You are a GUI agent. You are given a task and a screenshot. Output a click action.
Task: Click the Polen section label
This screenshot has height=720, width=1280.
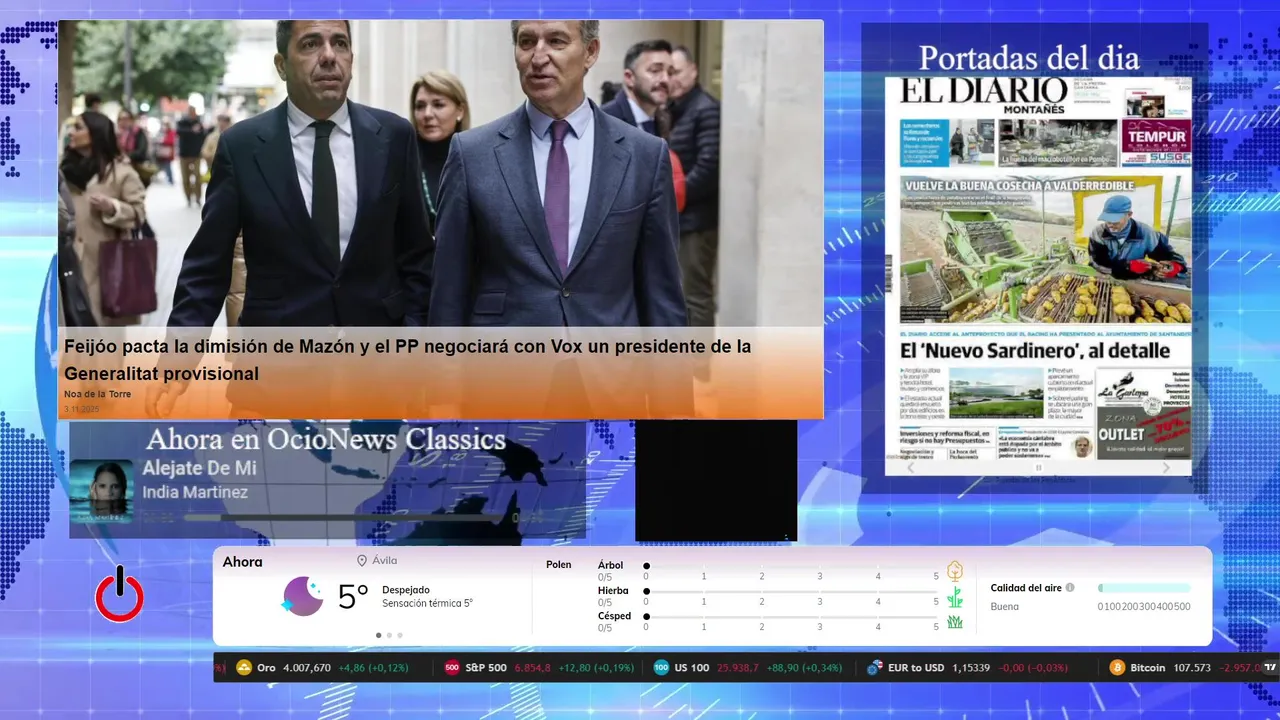559,565
